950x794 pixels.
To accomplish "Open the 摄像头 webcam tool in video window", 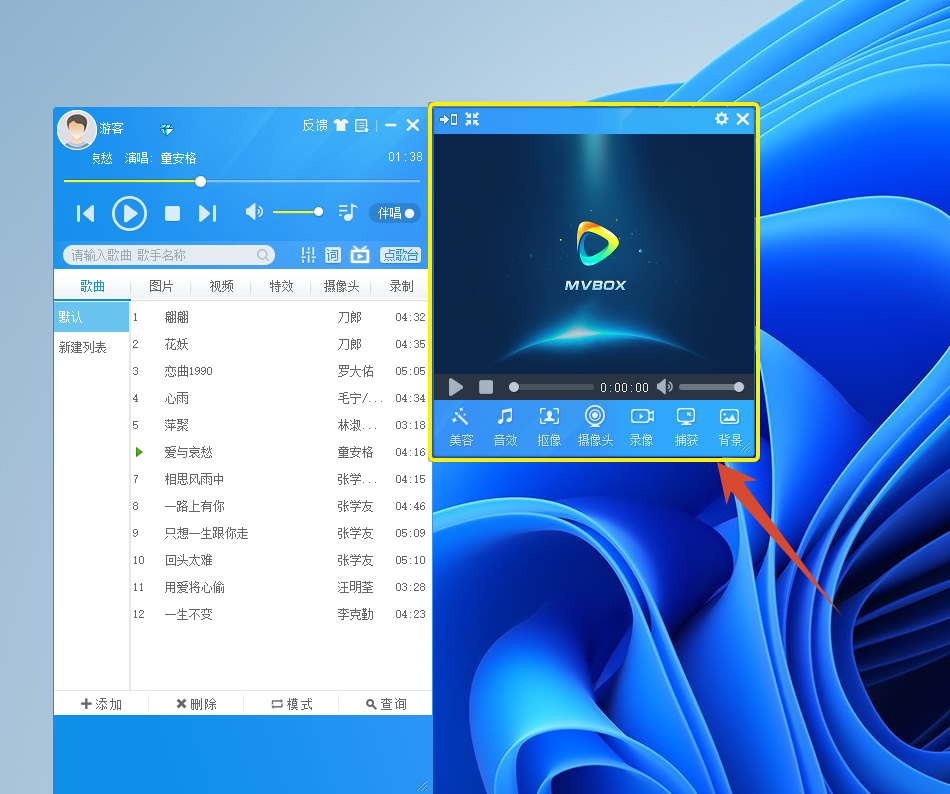I will (595, 427).
